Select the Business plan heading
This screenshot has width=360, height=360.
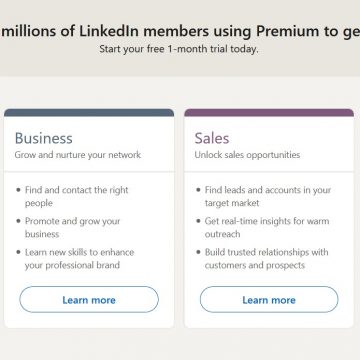44,138
